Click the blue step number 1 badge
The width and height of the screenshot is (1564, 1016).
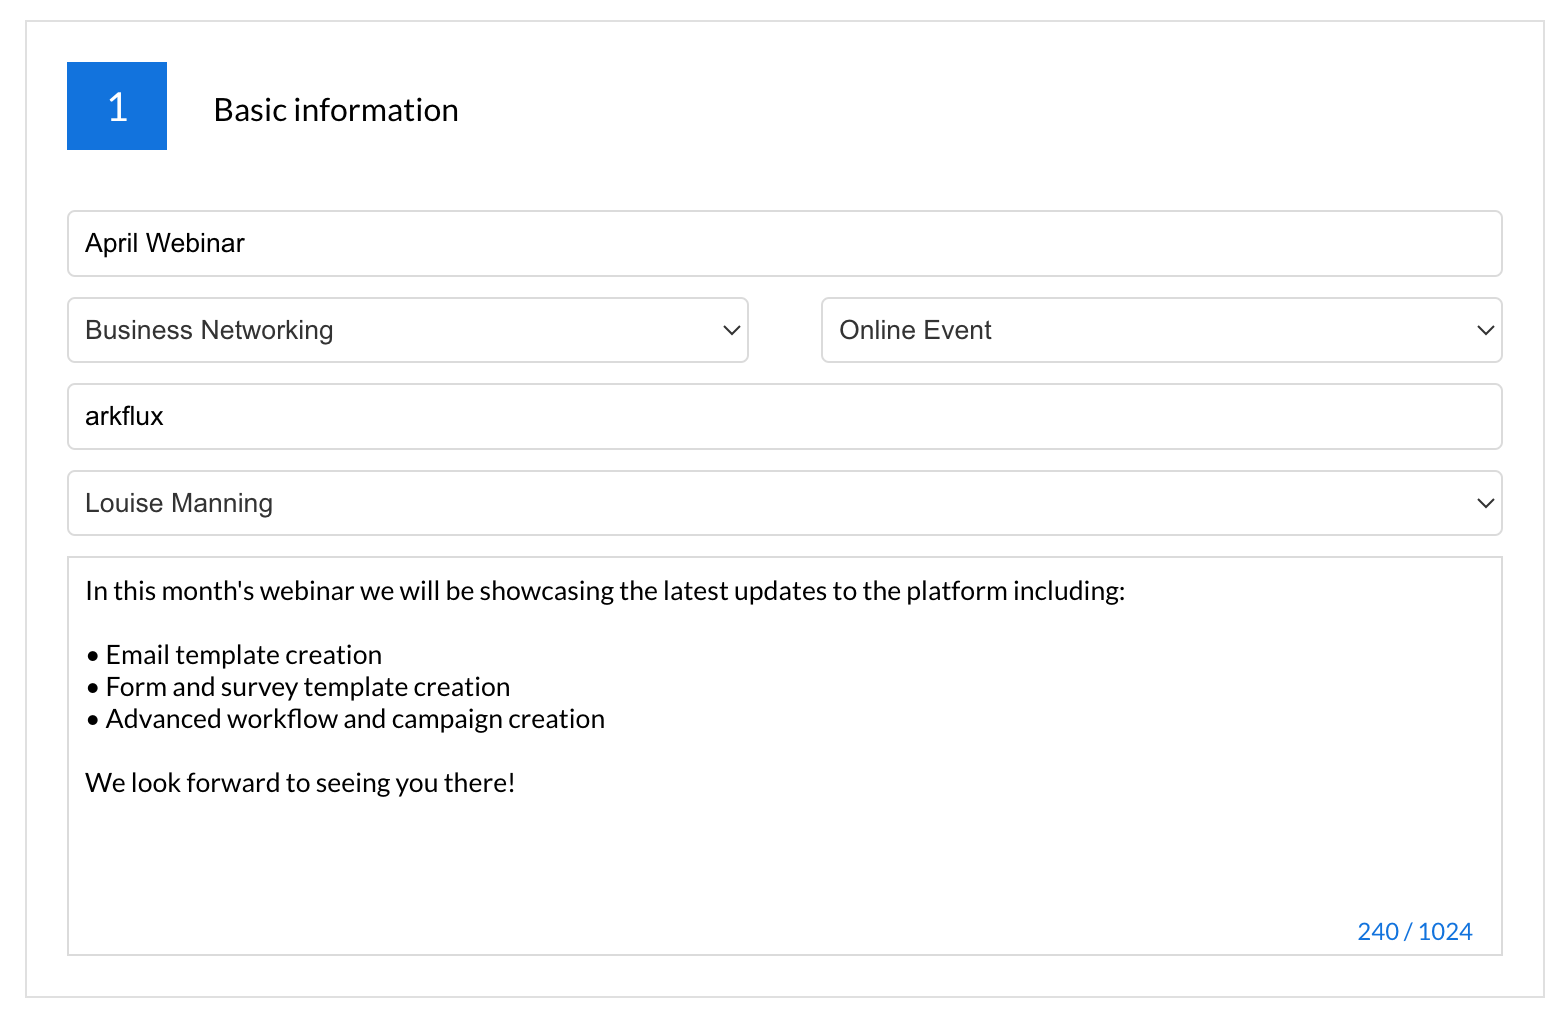point(117,106)
